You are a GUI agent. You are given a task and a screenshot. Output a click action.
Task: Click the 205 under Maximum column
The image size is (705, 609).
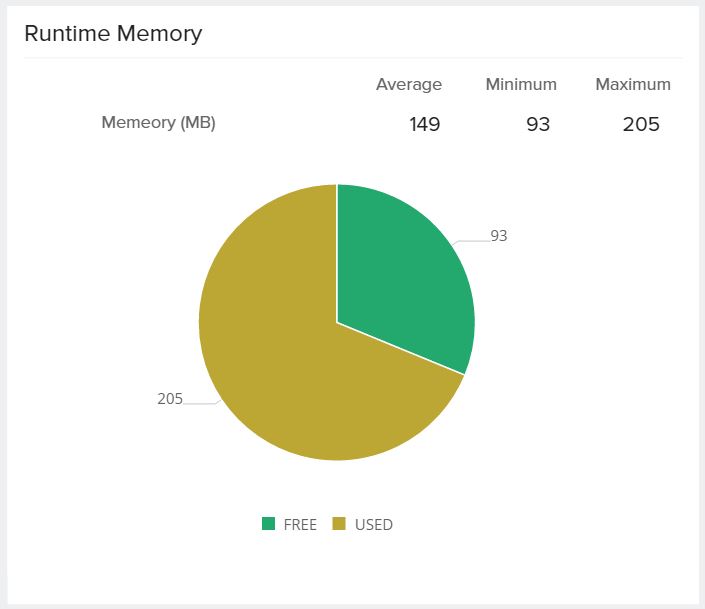[x=641, y=124]
